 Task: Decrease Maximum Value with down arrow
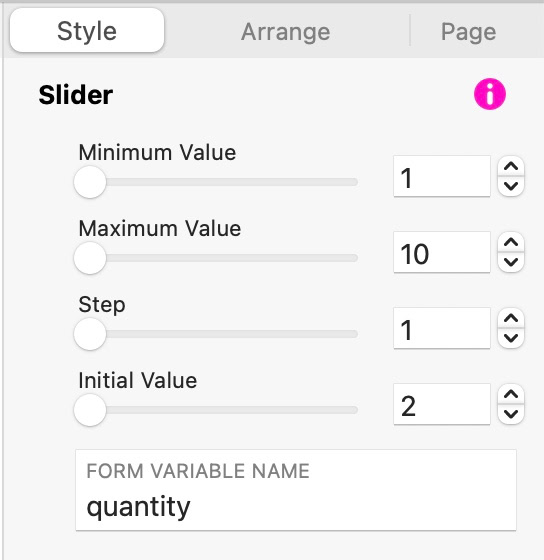(x=511, y=262)
